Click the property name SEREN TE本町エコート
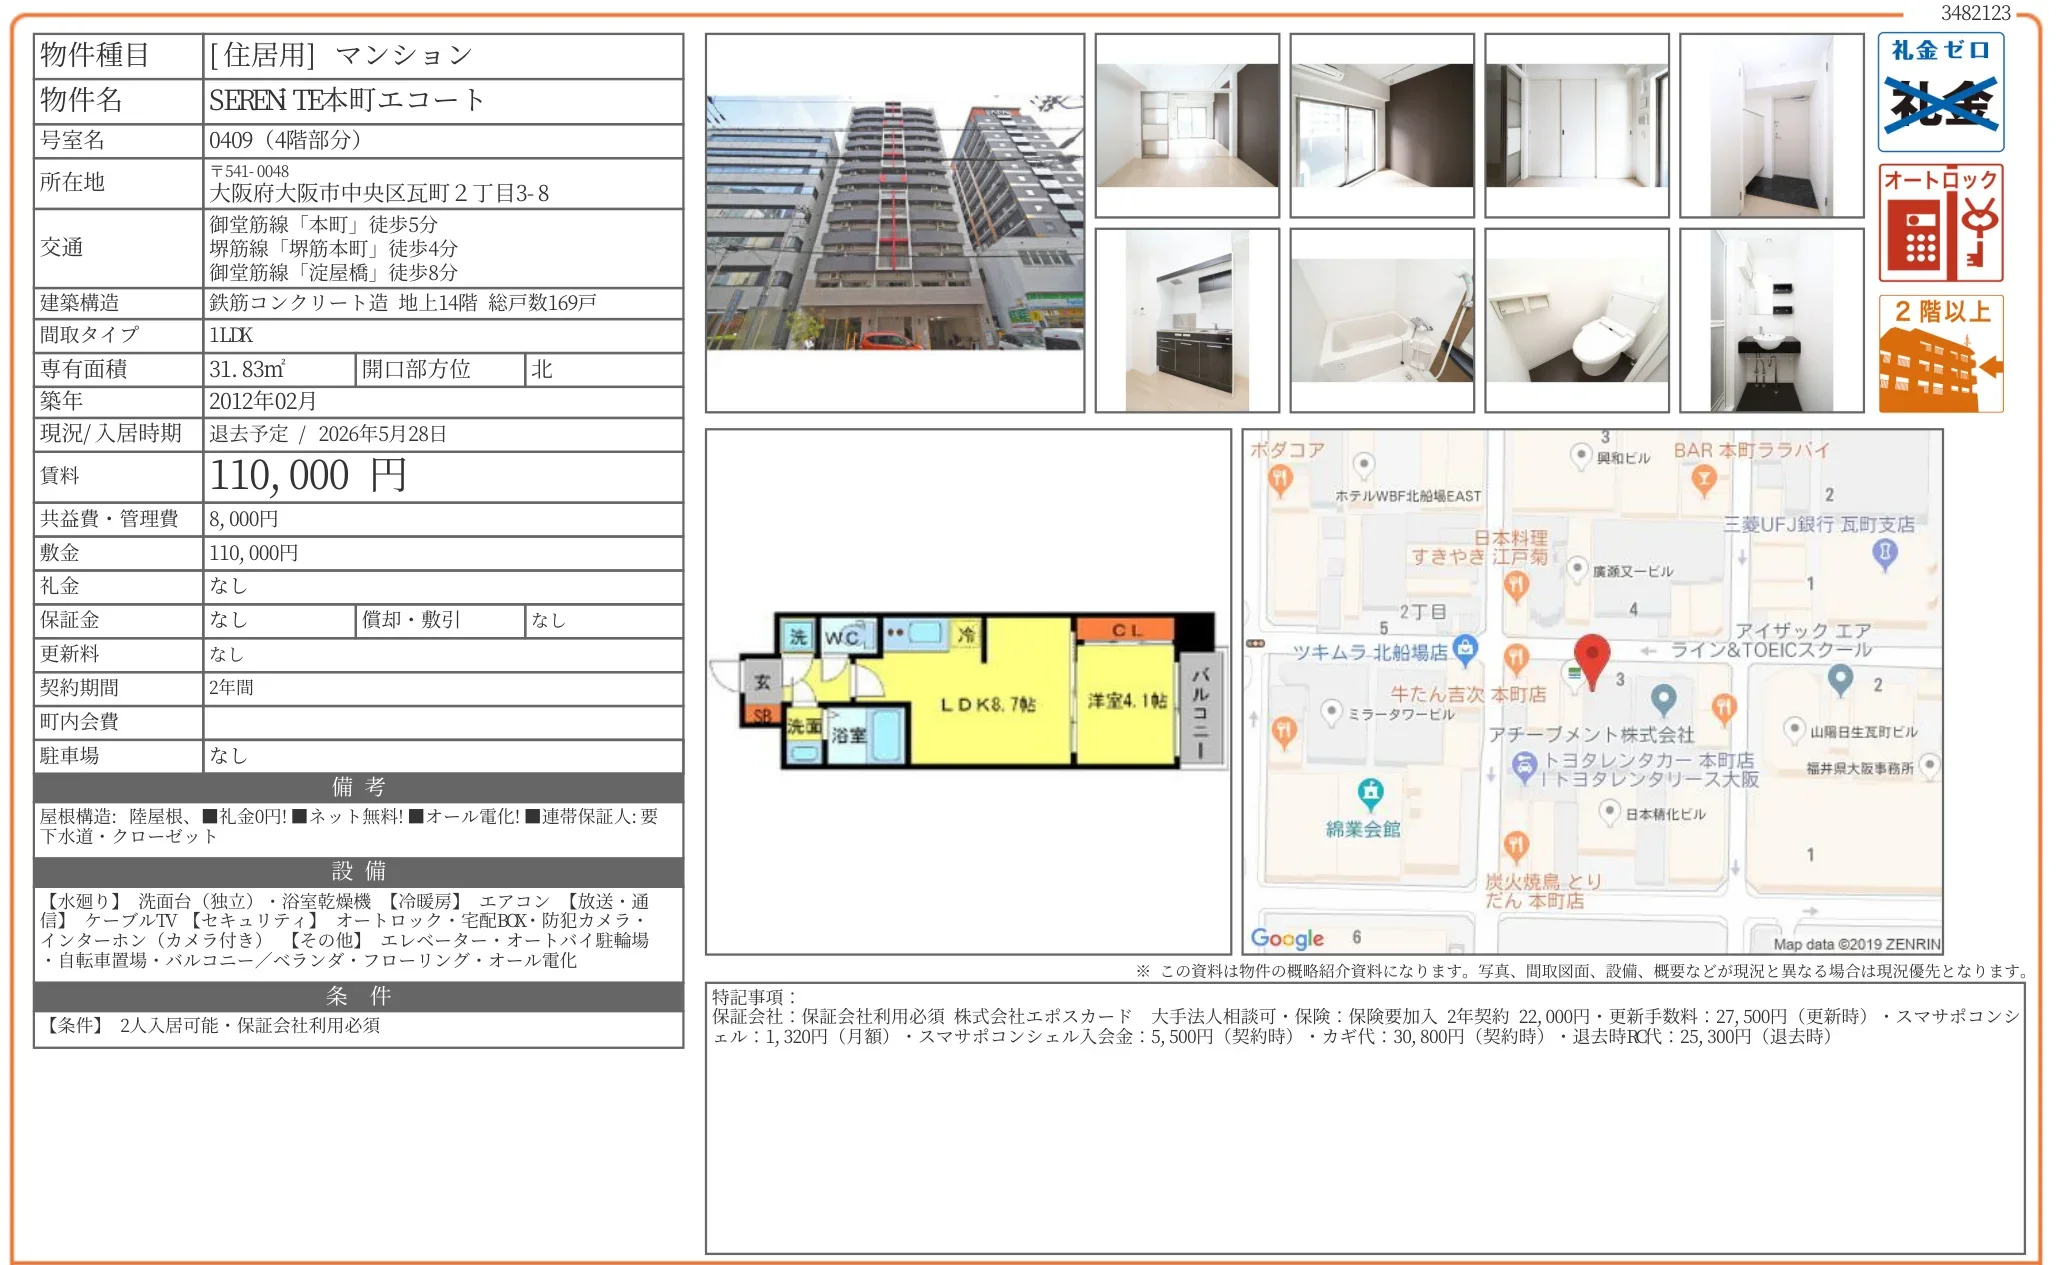This screenshot has height=1265, width=2056. [346, 100]
